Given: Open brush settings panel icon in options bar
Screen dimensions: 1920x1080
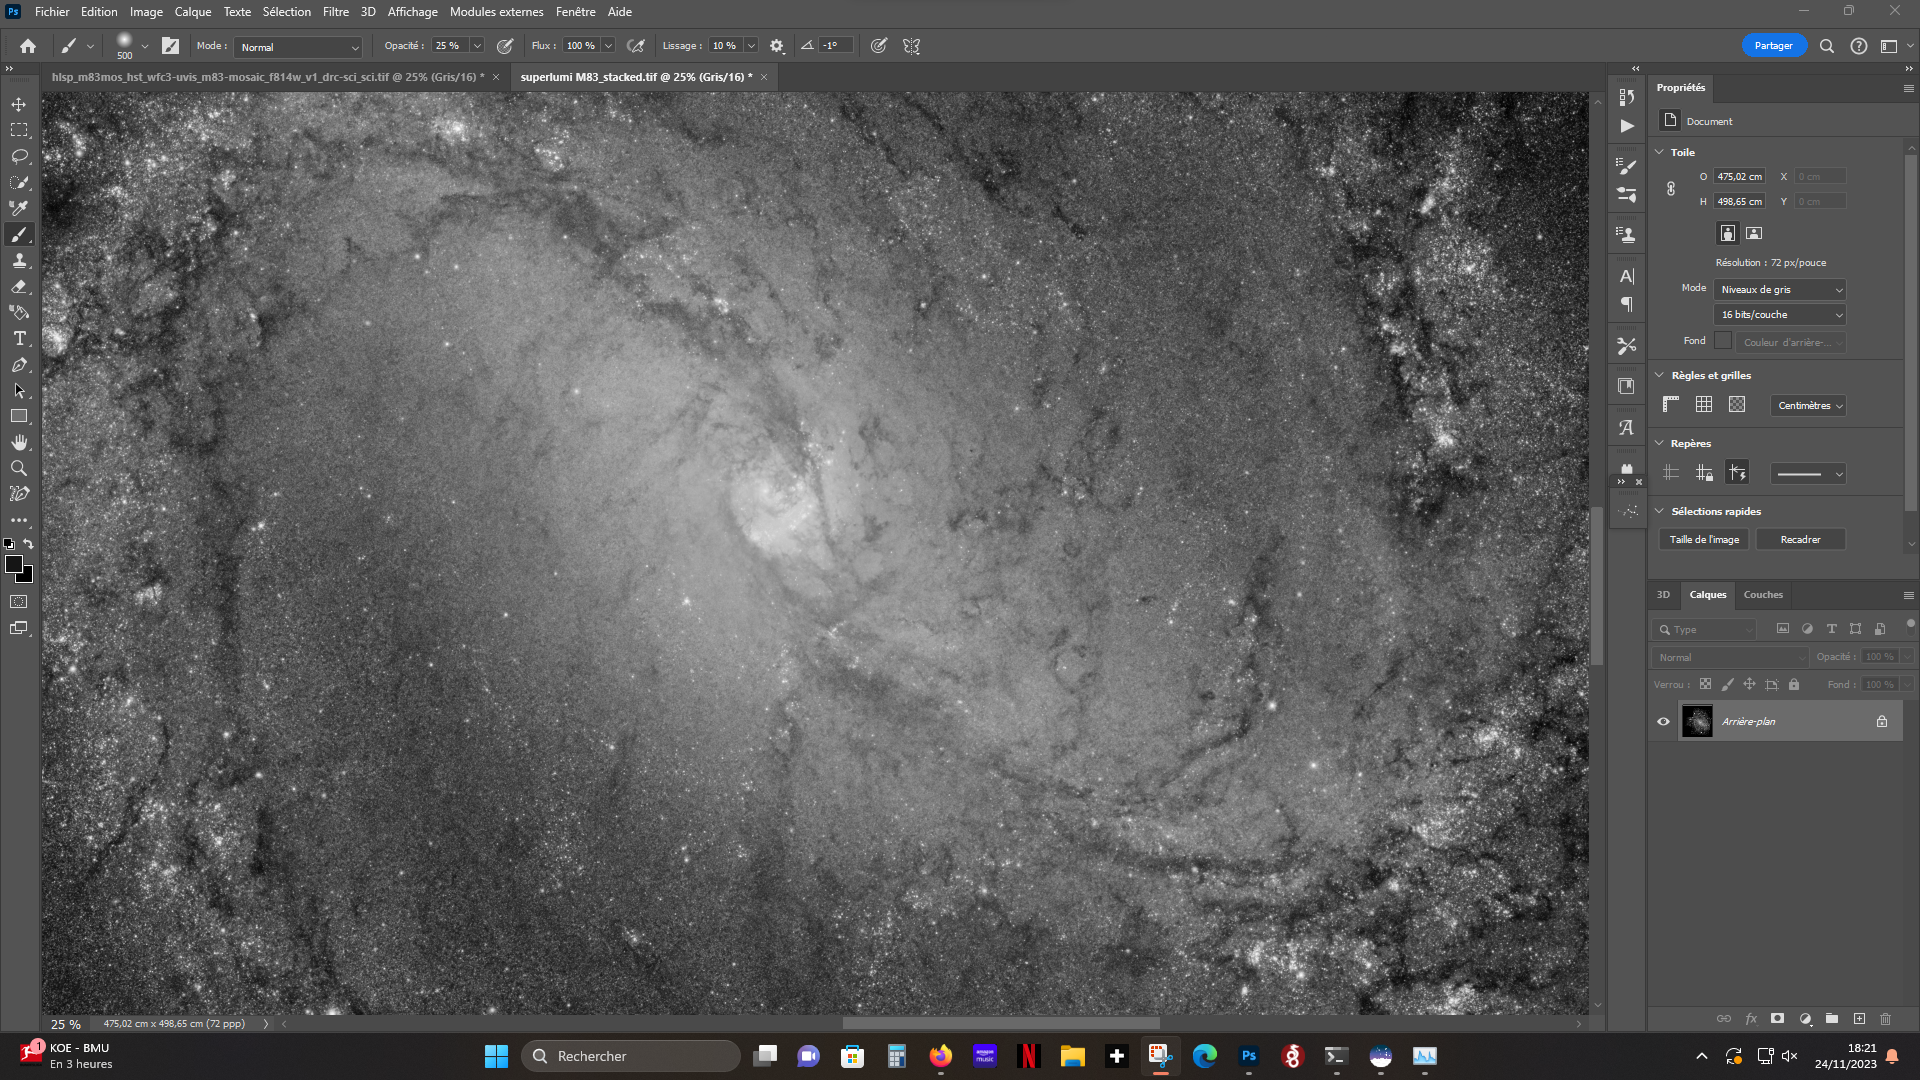Looking at the screenshot, I should click(170, 46).
